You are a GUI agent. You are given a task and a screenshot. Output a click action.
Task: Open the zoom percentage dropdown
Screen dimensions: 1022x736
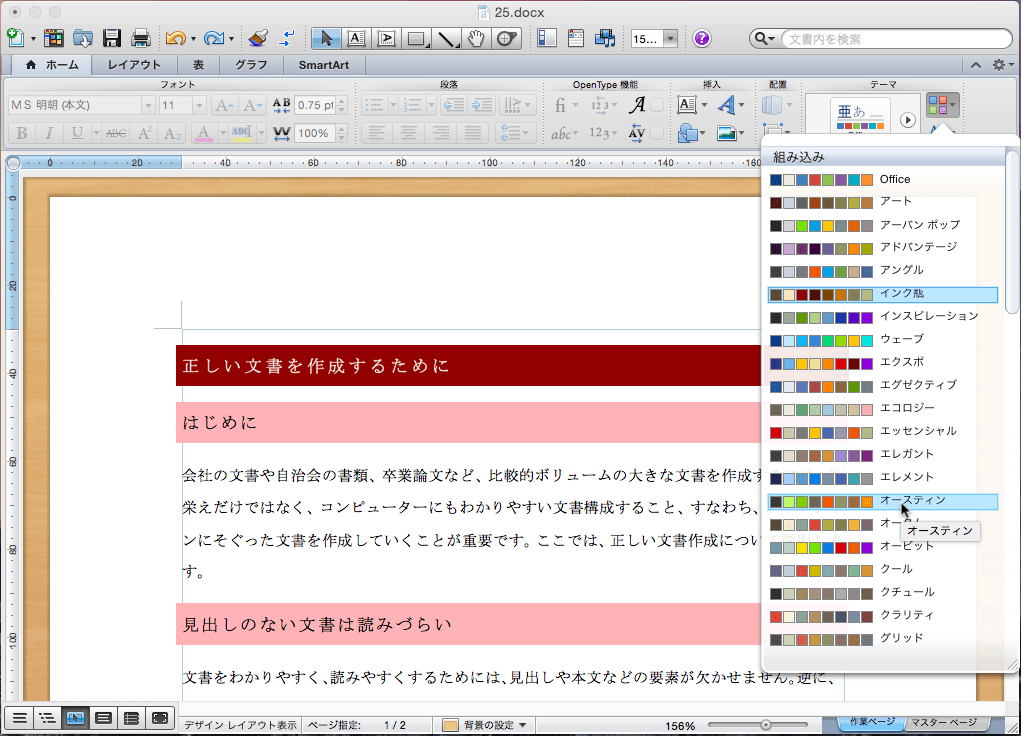pyautogui.click(x=670, y=39)
